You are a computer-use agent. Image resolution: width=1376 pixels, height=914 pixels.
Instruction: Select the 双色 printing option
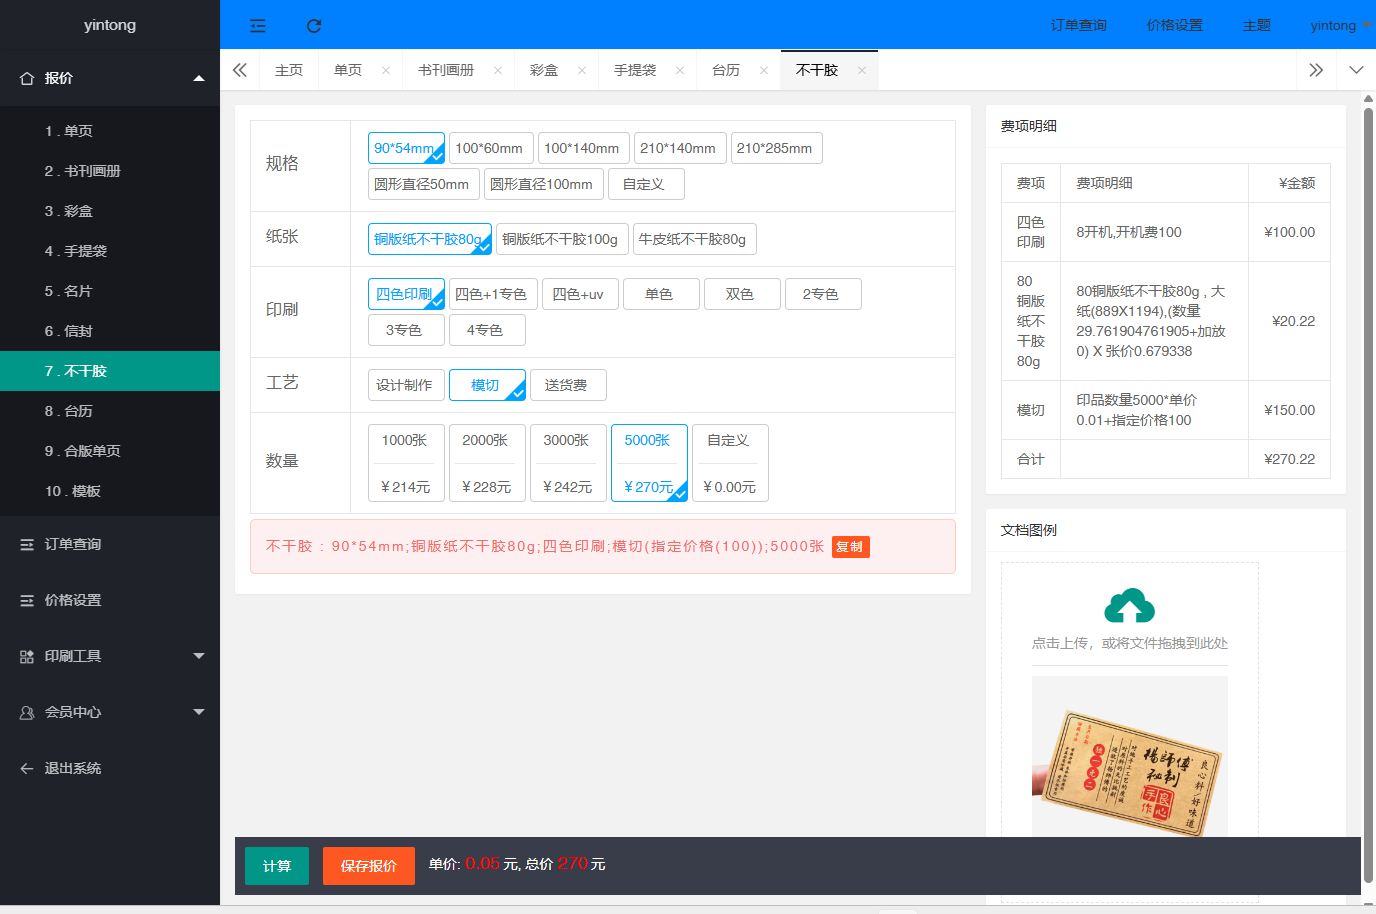coord(742,294)
